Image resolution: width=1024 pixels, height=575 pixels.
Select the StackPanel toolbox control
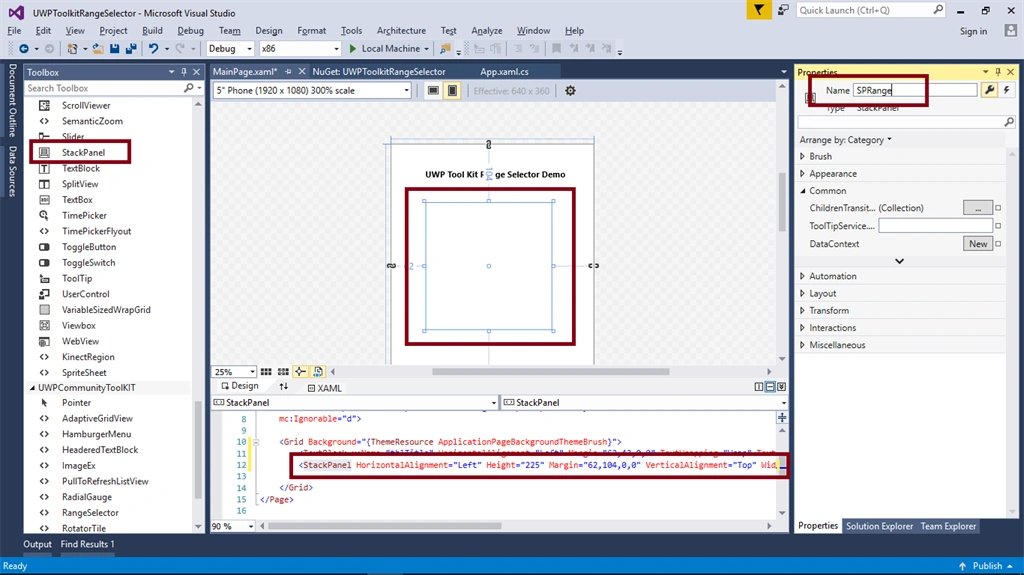(83, 152)
